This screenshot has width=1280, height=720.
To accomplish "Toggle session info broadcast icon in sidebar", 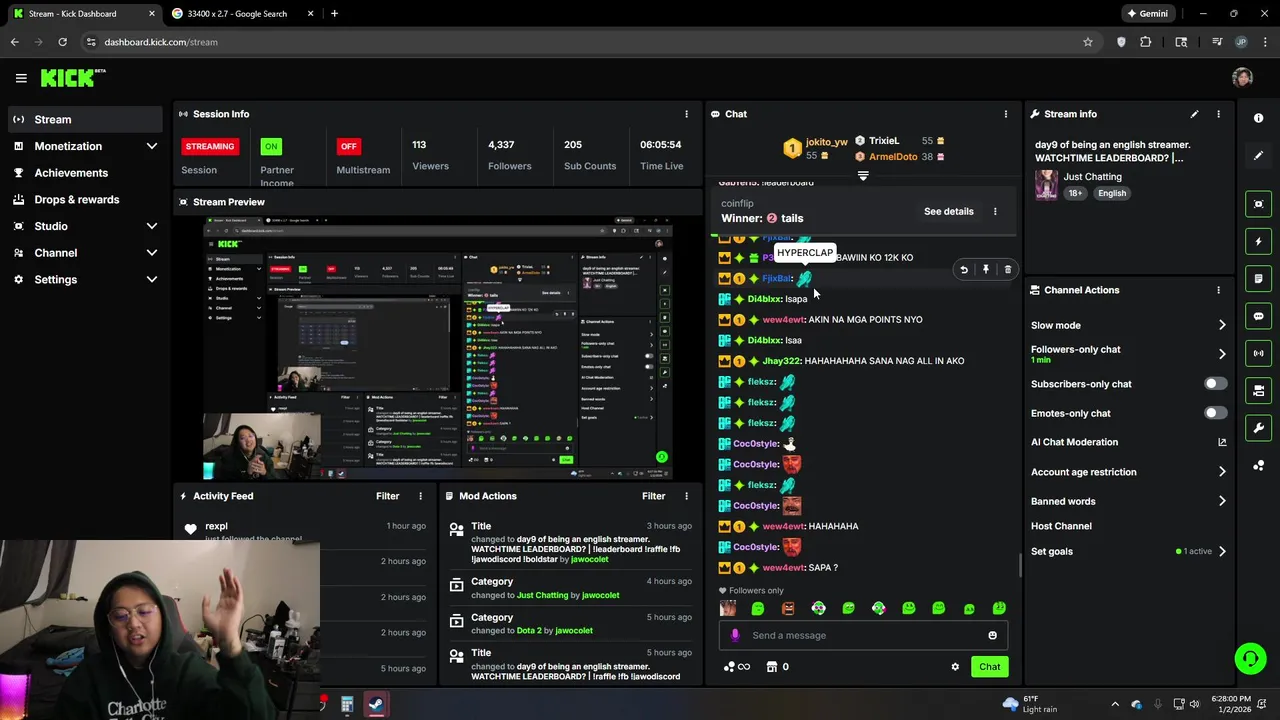I will click(1258, 353).
